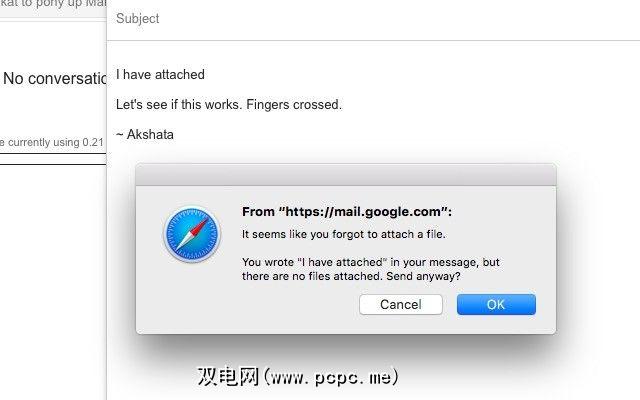Click the dialog's gray title bar
Viewport: 640px width, 400px height.
(x=346, y=175)
